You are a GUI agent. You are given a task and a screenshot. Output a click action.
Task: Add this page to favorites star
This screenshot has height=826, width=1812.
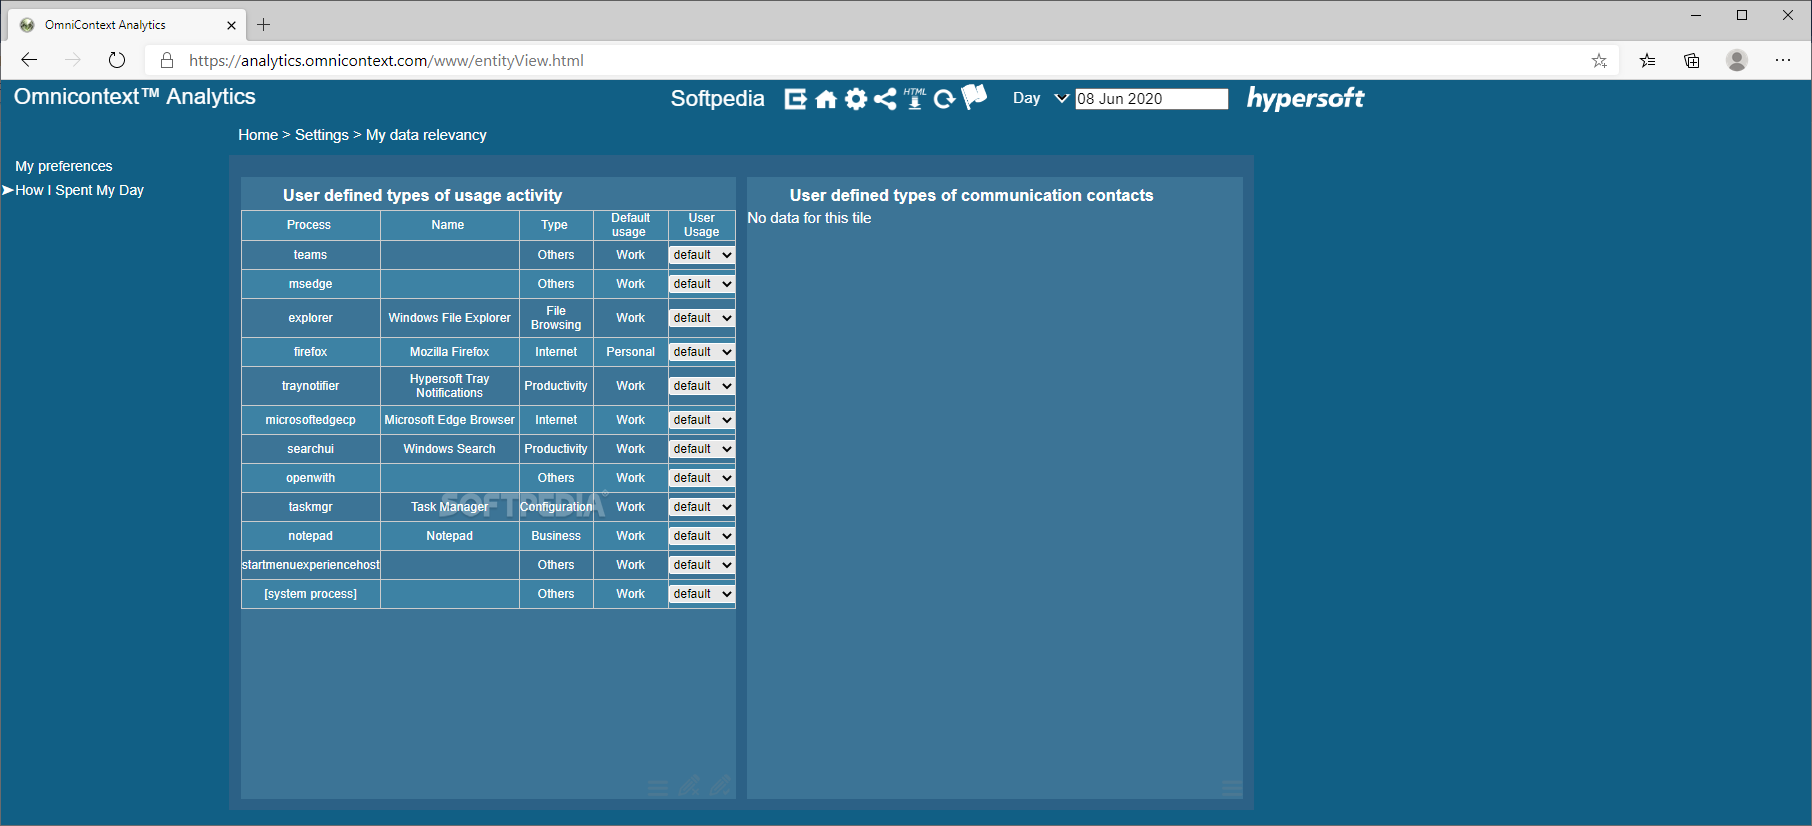pos(1599,60)
